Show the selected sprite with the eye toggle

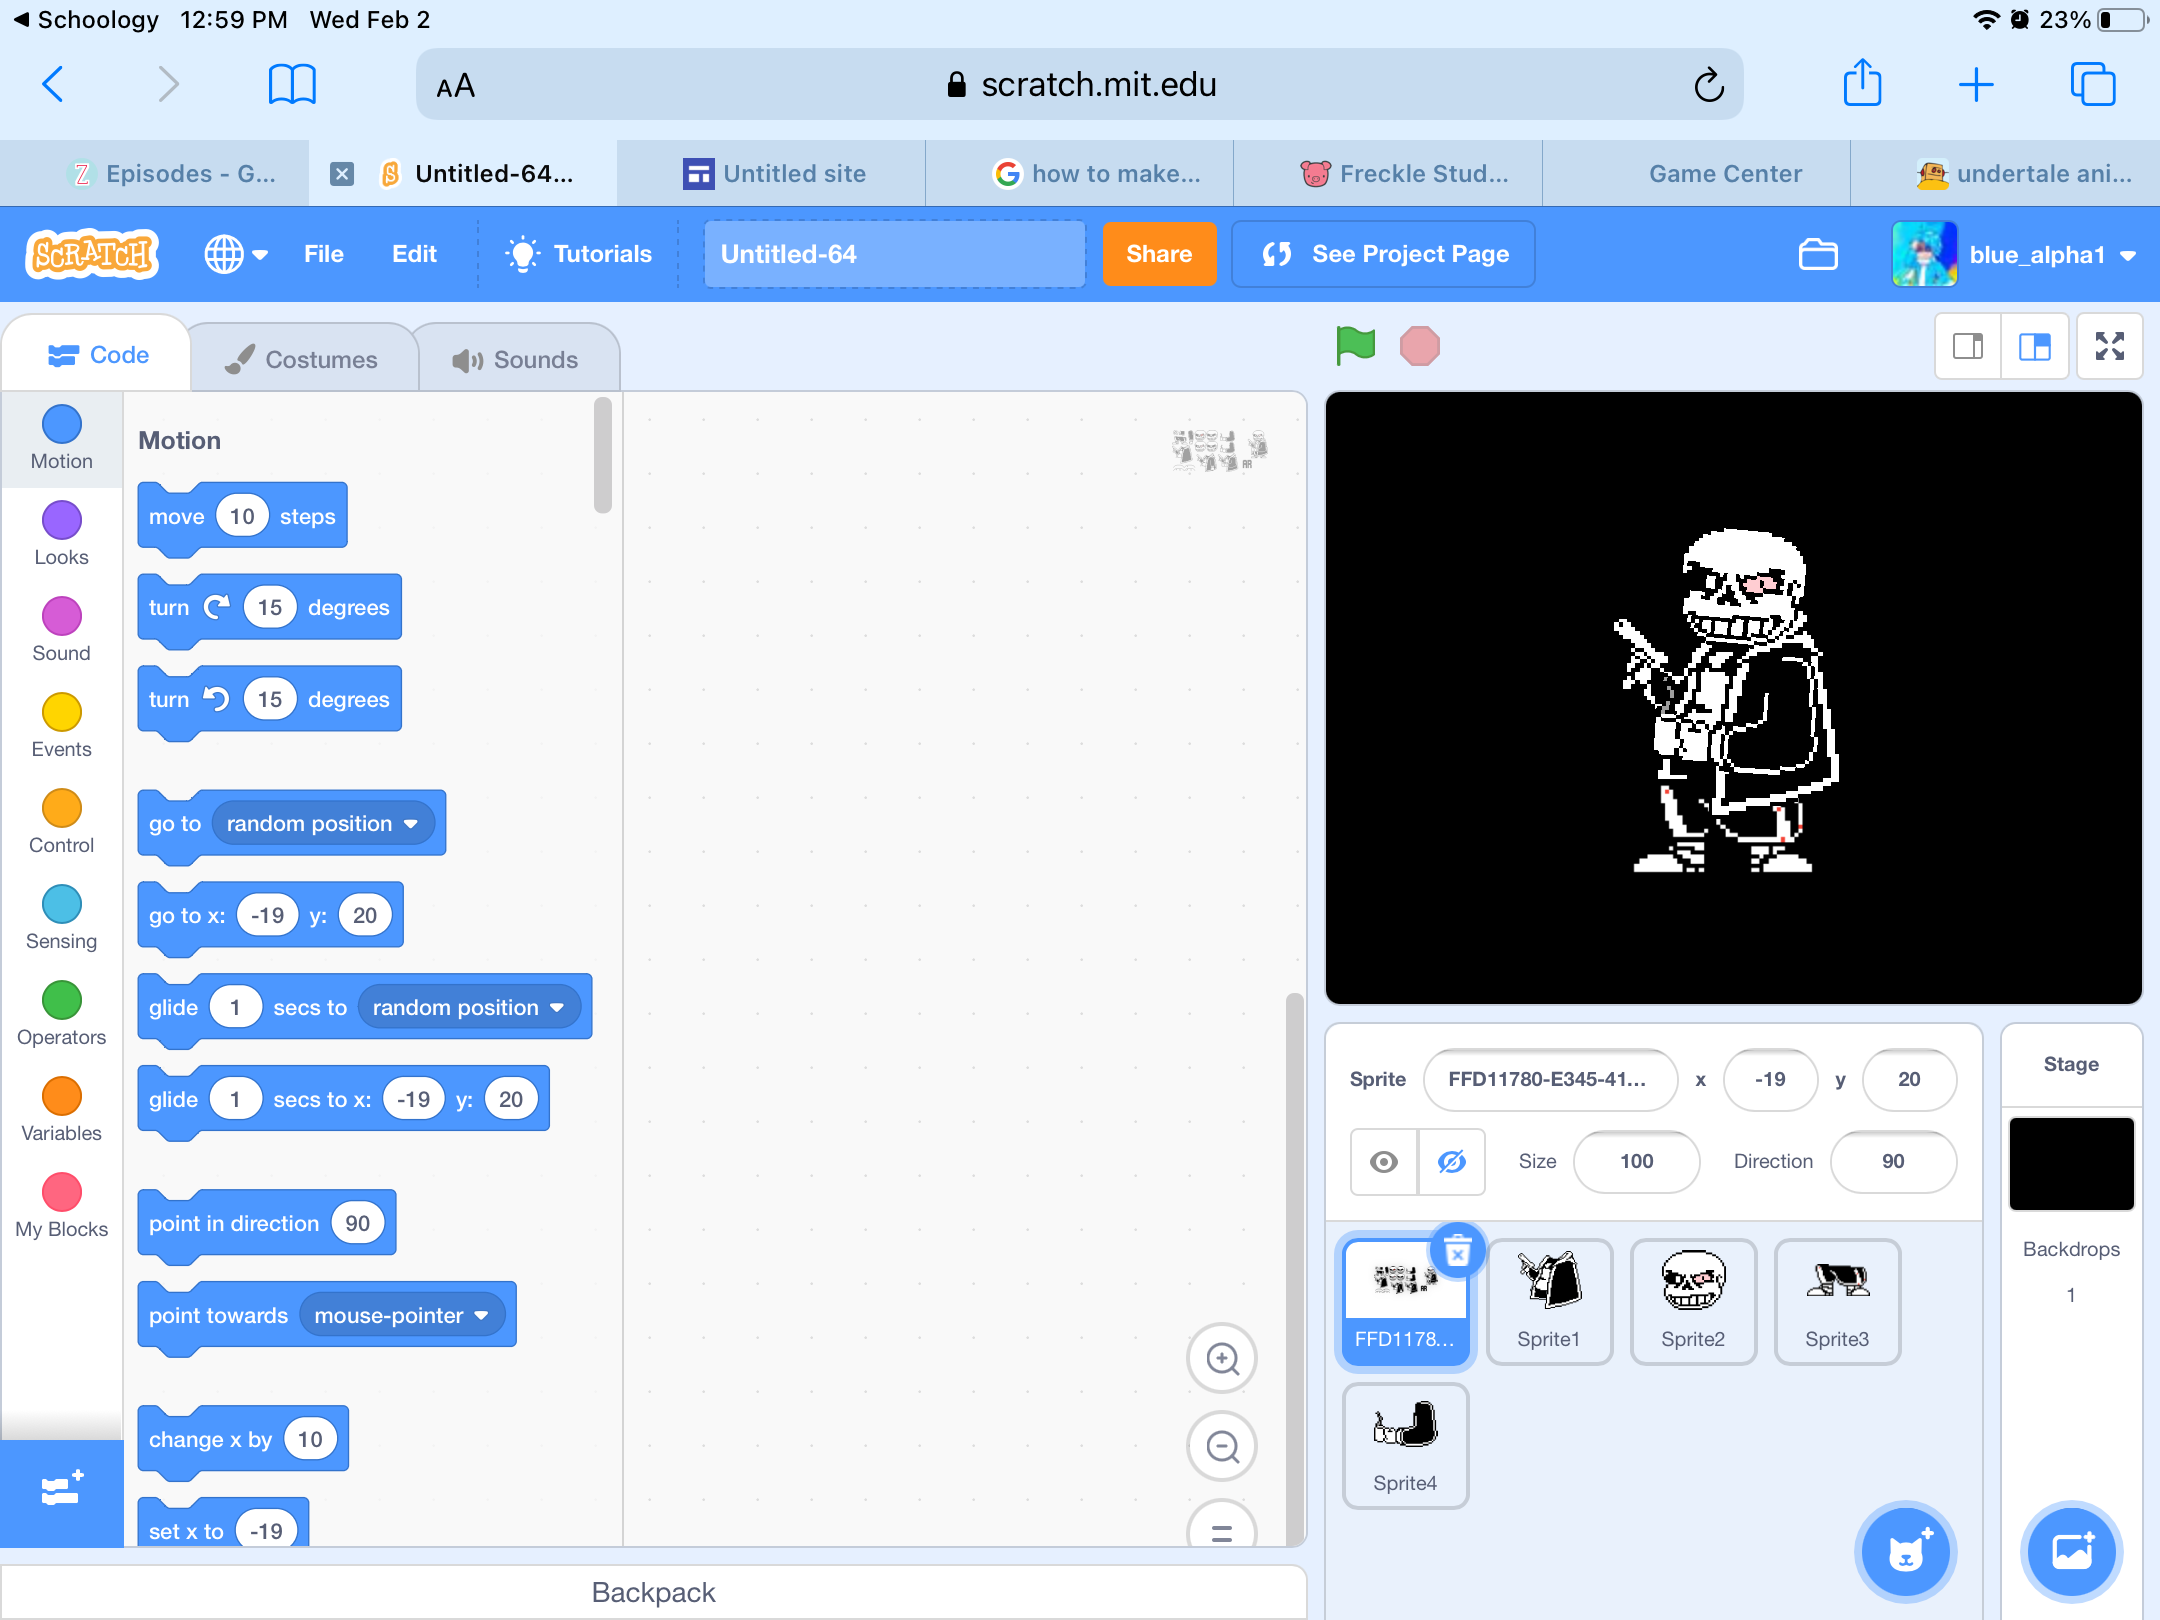tap(1383, 1161)
